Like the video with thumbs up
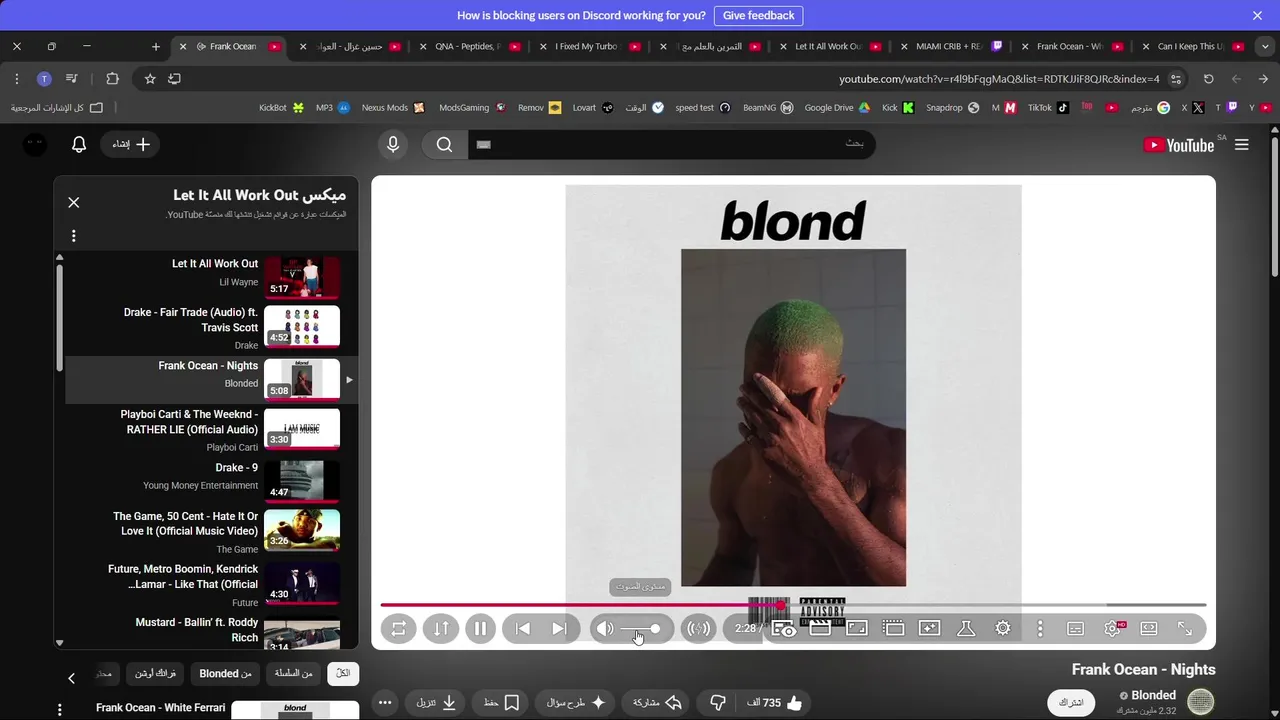The height and width of the screenshot is (720, 1280). 774,703
